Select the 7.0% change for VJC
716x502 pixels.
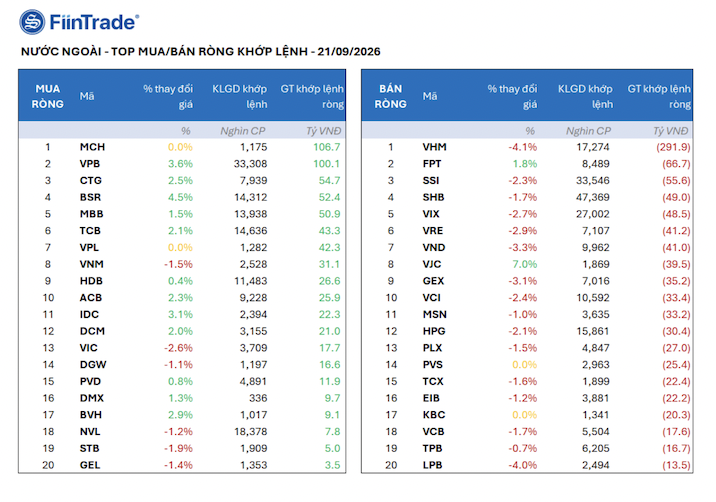coord(524,264)
